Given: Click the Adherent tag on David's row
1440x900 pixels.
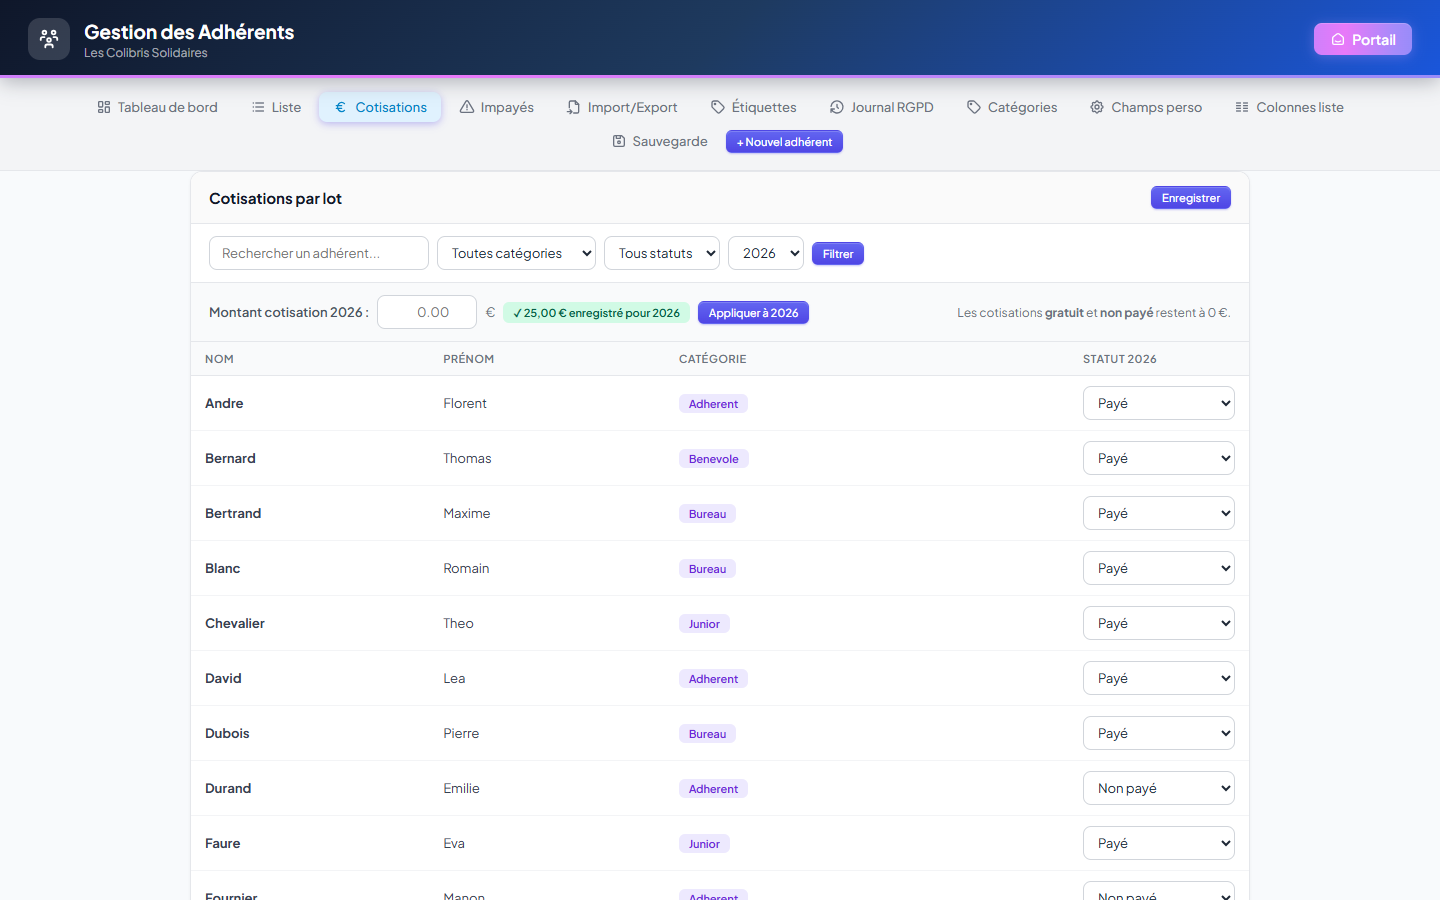Looking at the screenshot, I should 713,679.
